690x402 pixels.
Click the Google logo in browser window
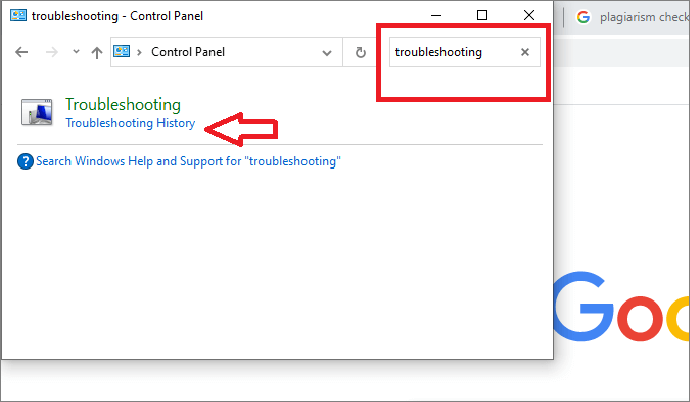(x=621, y=307)
